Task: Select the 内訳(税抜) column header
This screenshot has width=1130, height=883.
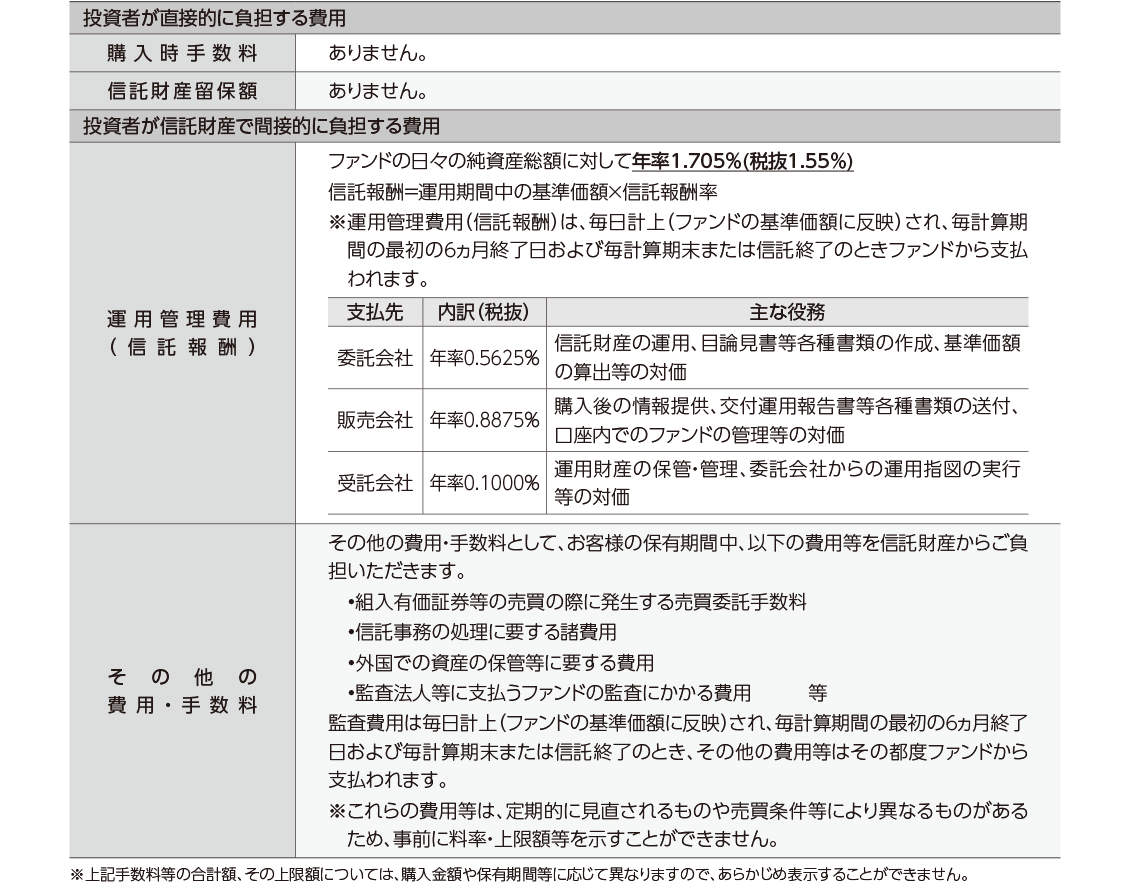Action: [x=484, y=311]
